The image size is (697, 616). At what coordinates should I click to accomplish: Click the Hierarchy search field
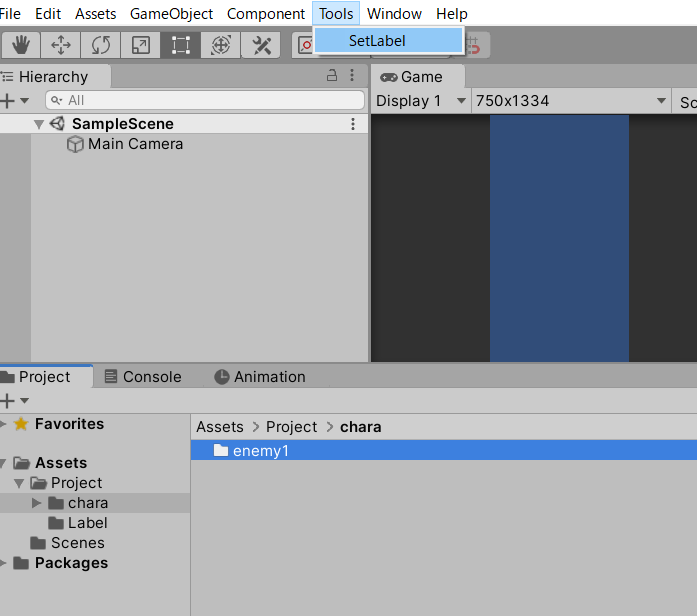click(x=205, y=100)
